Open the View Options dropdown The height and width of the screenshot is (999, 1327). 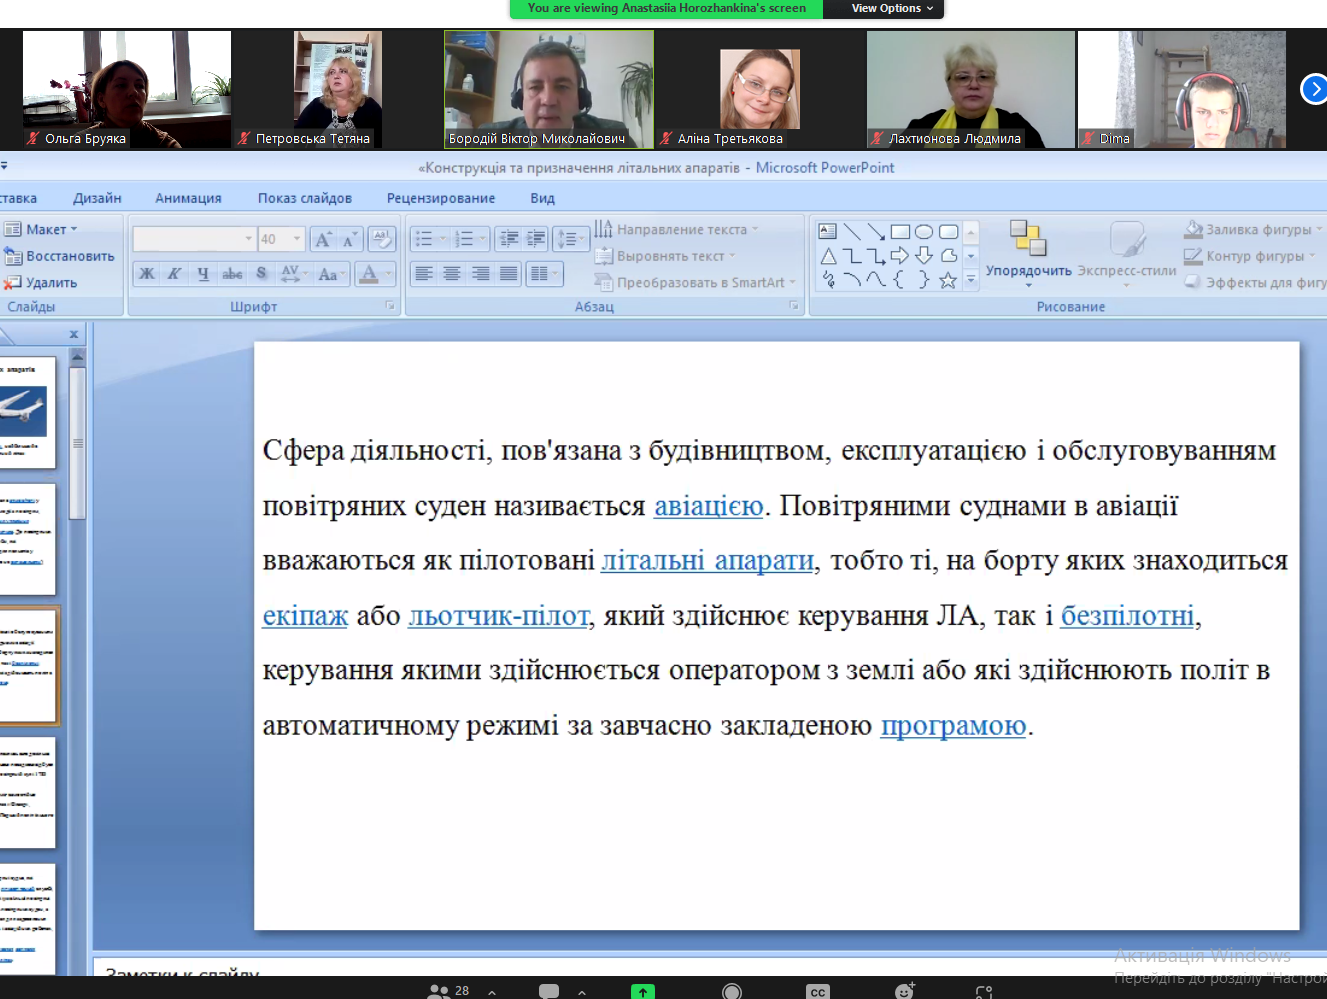(891, 8)
